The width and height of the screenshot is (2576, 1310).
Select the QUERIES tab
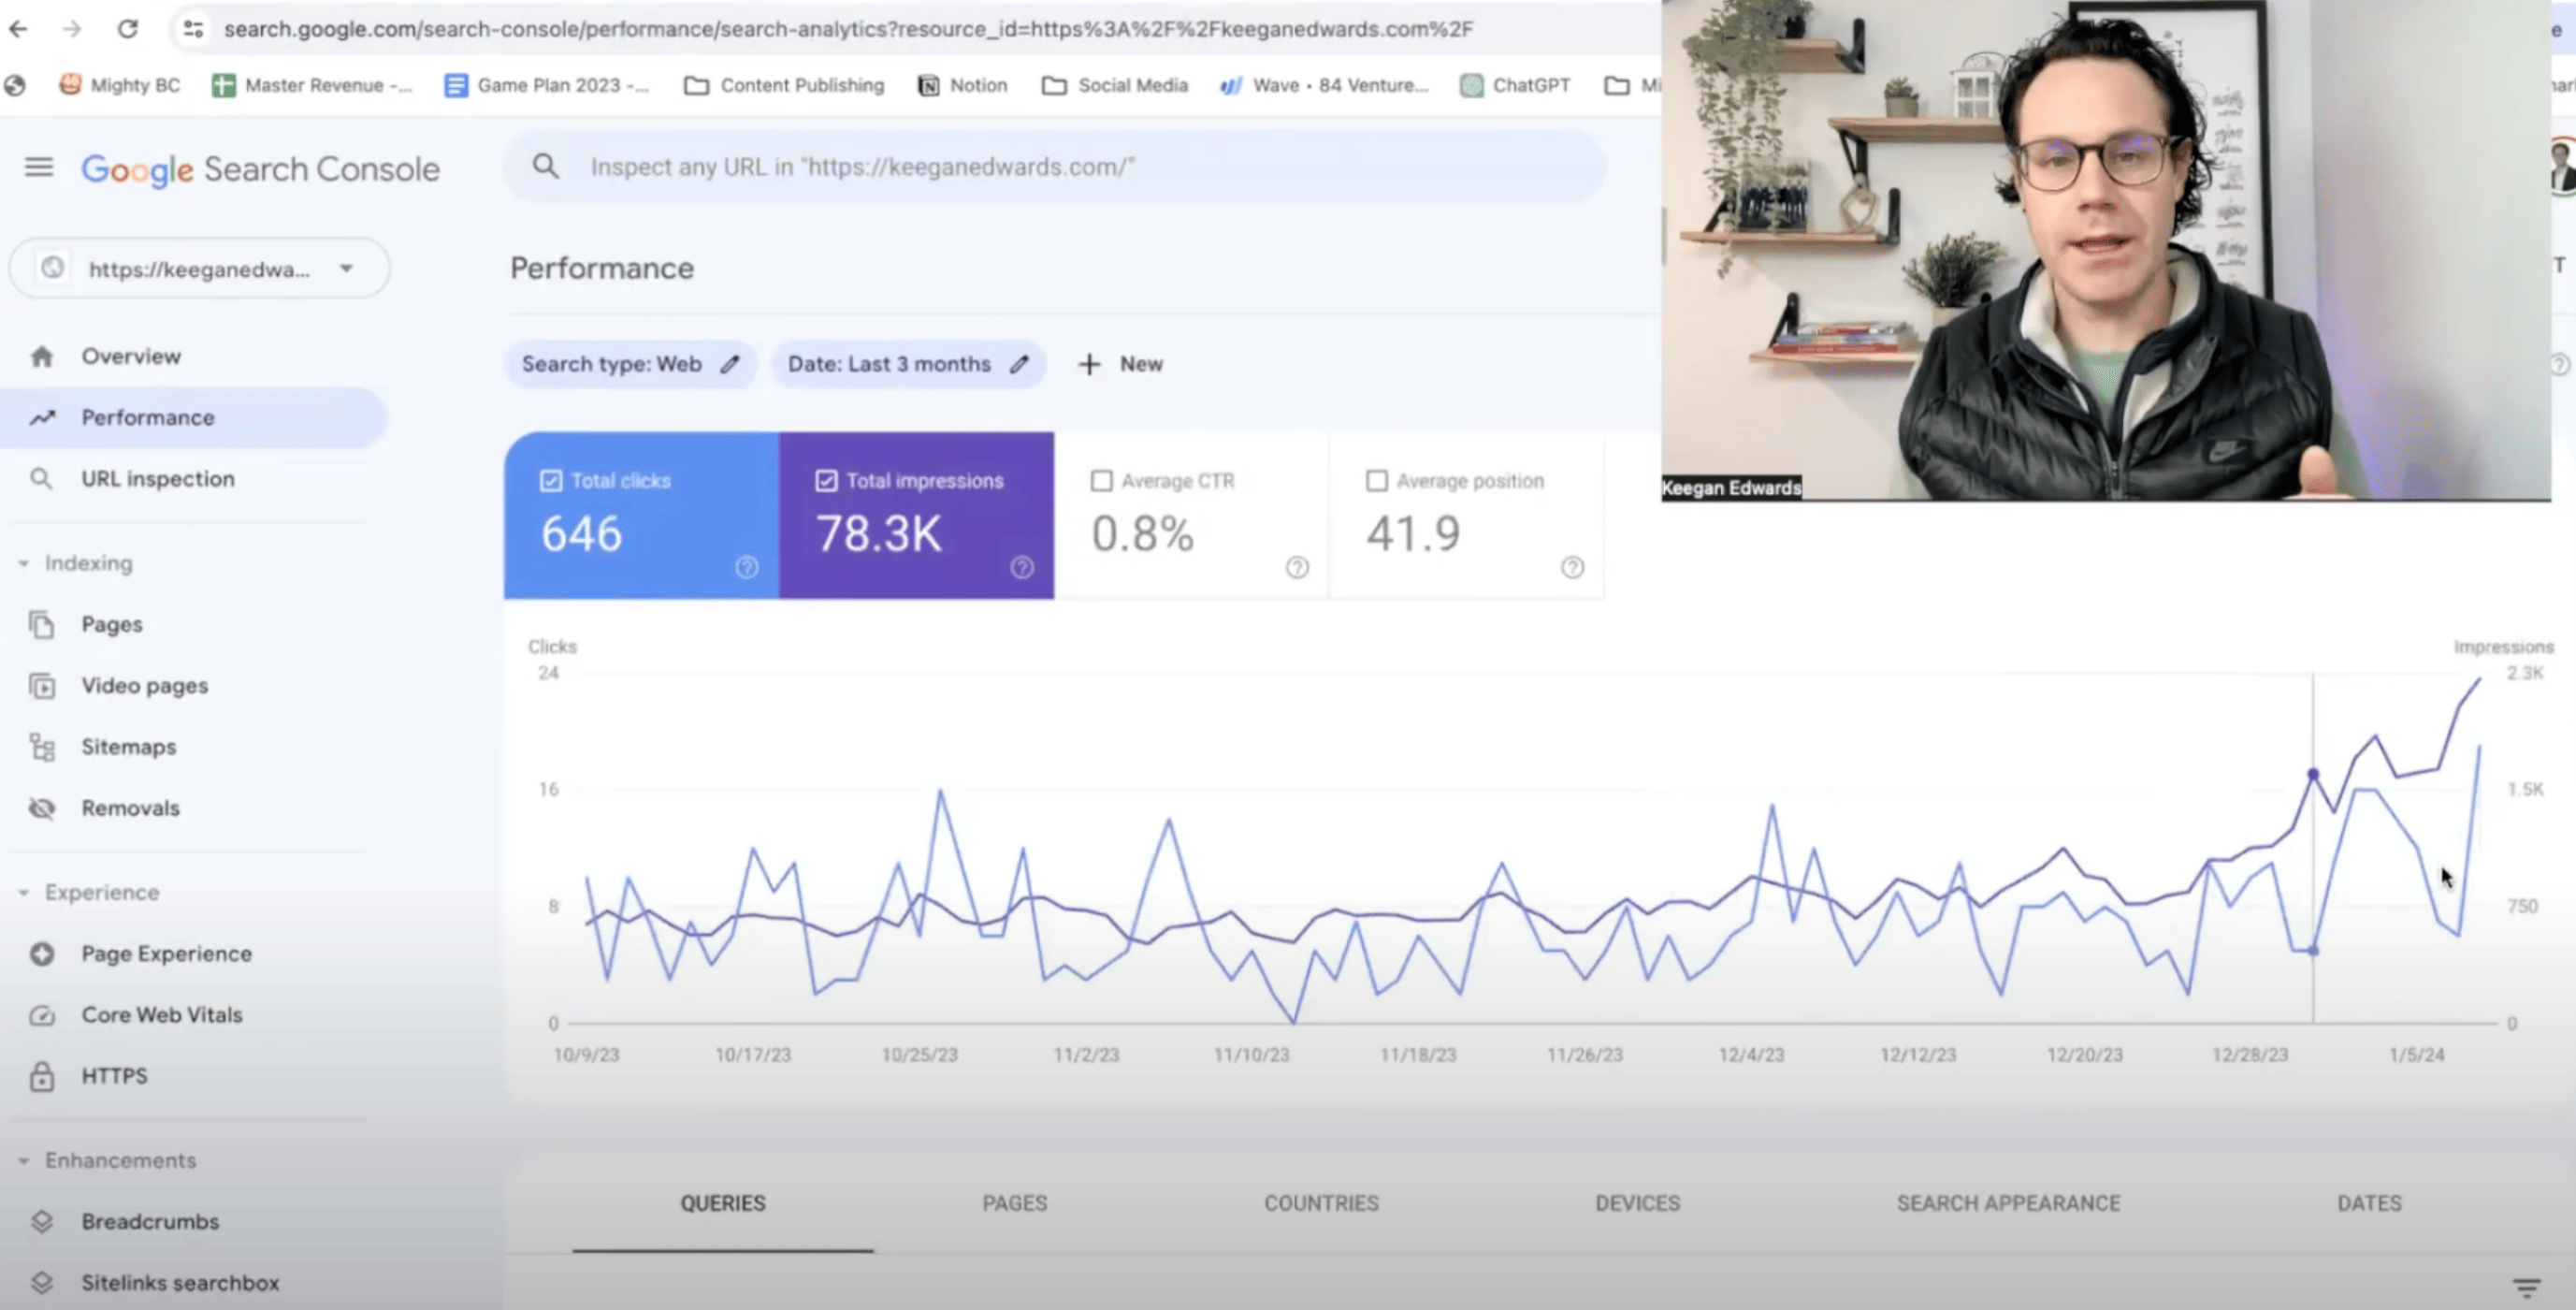click(721, 1201)
